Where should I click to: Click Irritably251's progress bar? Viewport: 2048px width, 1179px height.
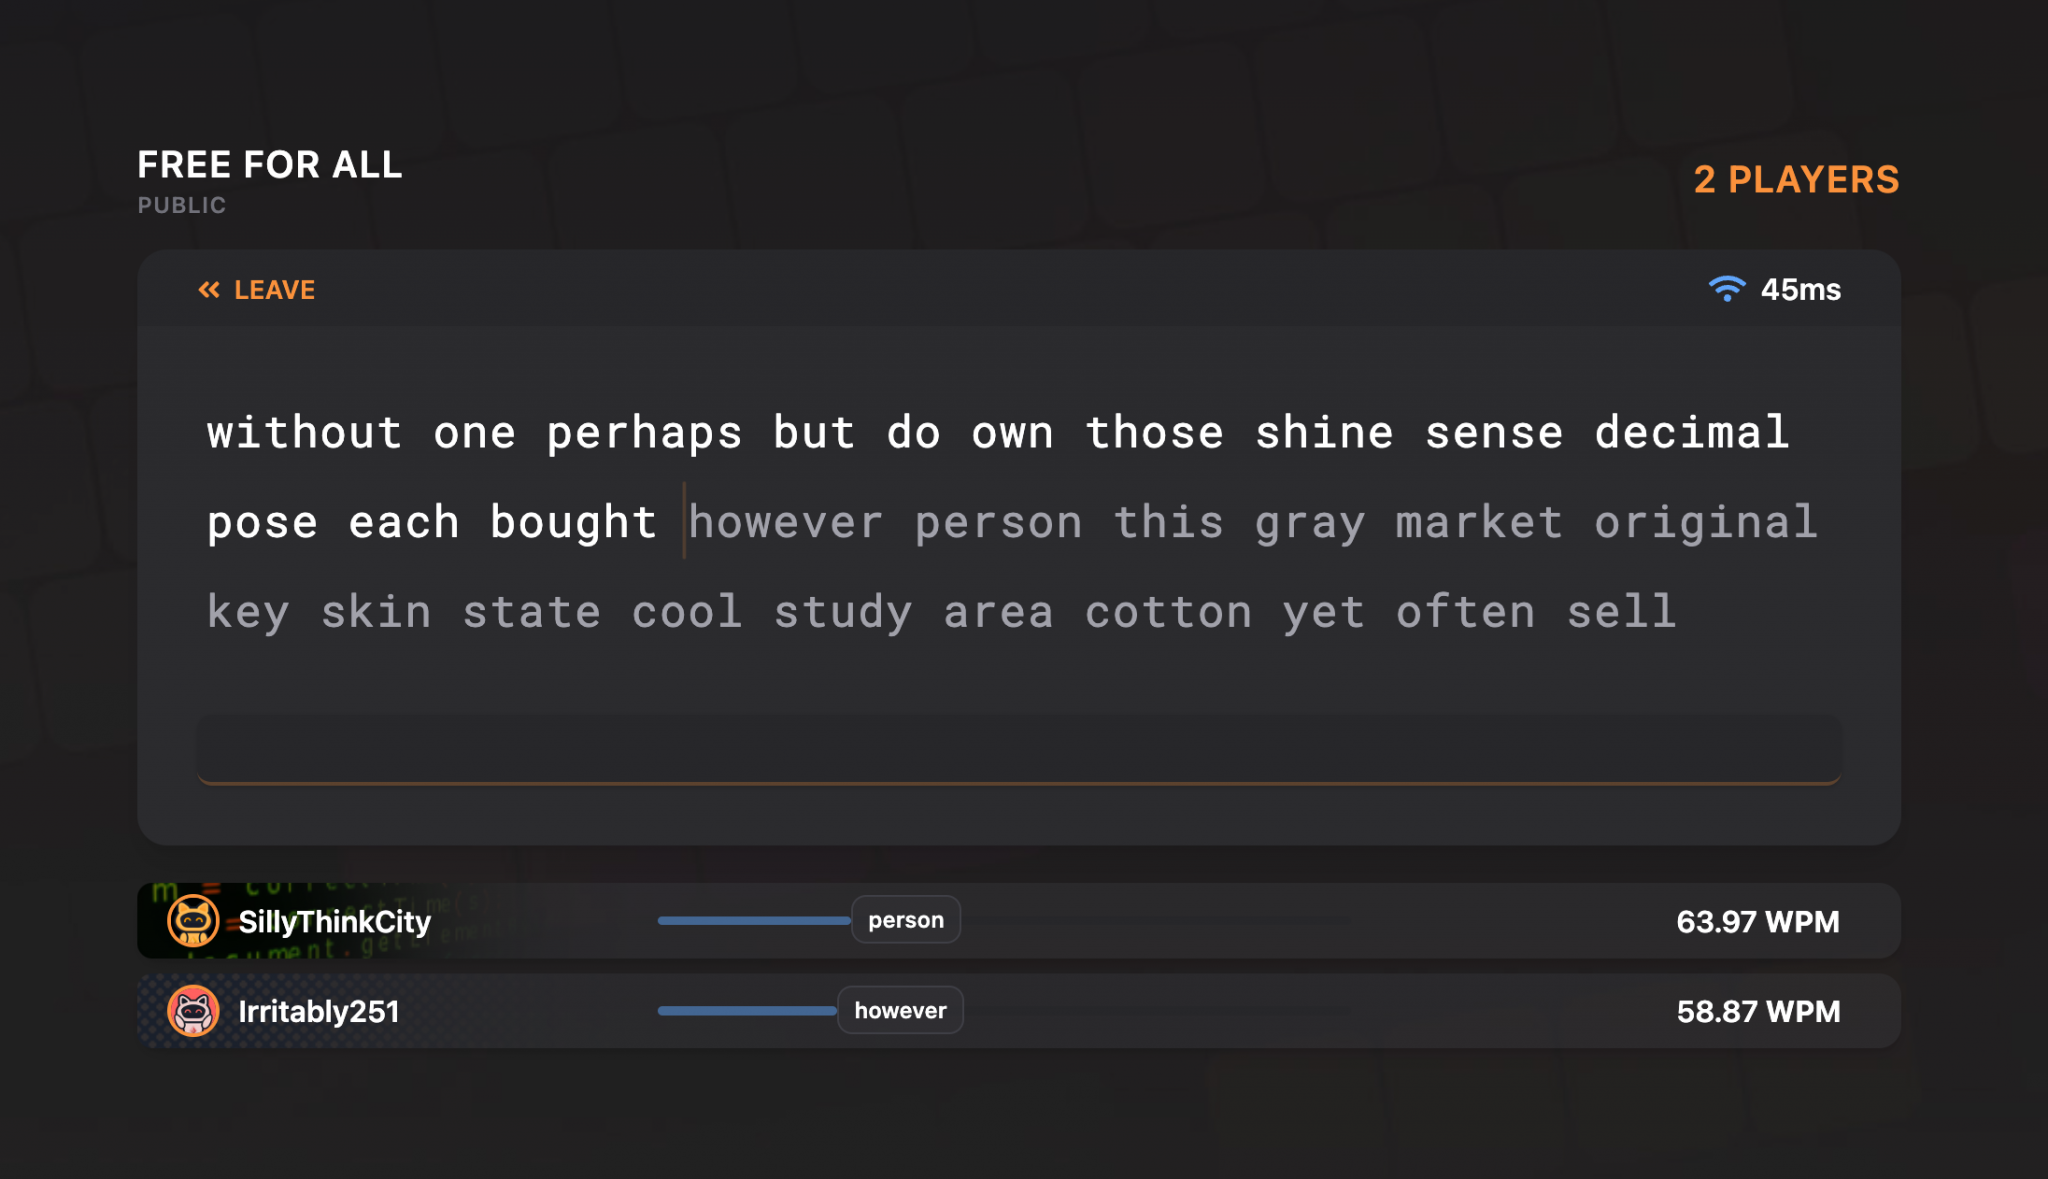tap(746, 1011)
